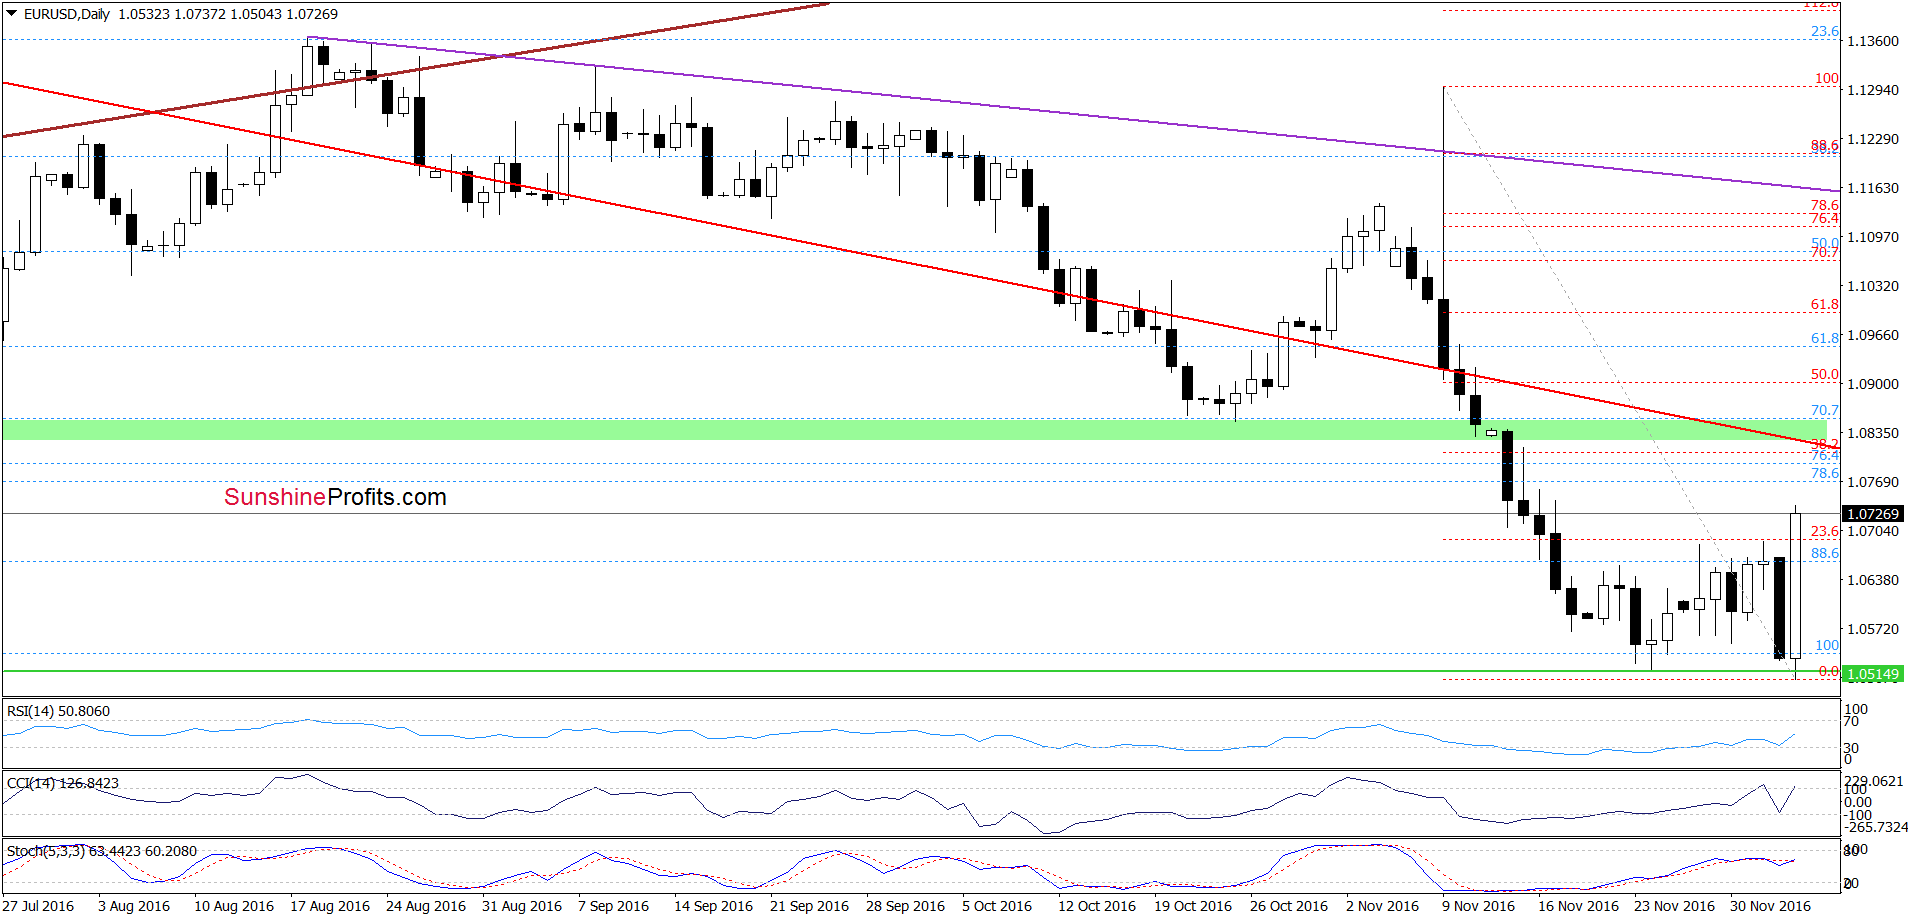This screenshot has height=920, width=1908.
Task: Click the 1.09660 price axis label
Action: [1872, 335]
